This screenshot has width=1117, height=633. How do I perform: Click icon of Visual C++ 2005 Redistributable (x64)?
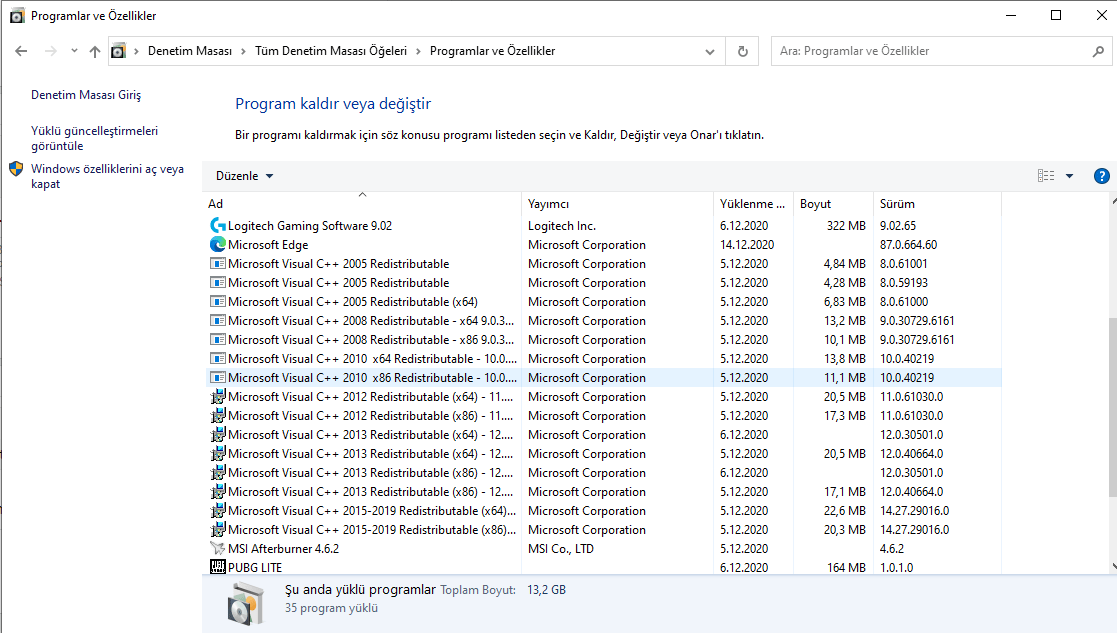[x=218, y=301]
